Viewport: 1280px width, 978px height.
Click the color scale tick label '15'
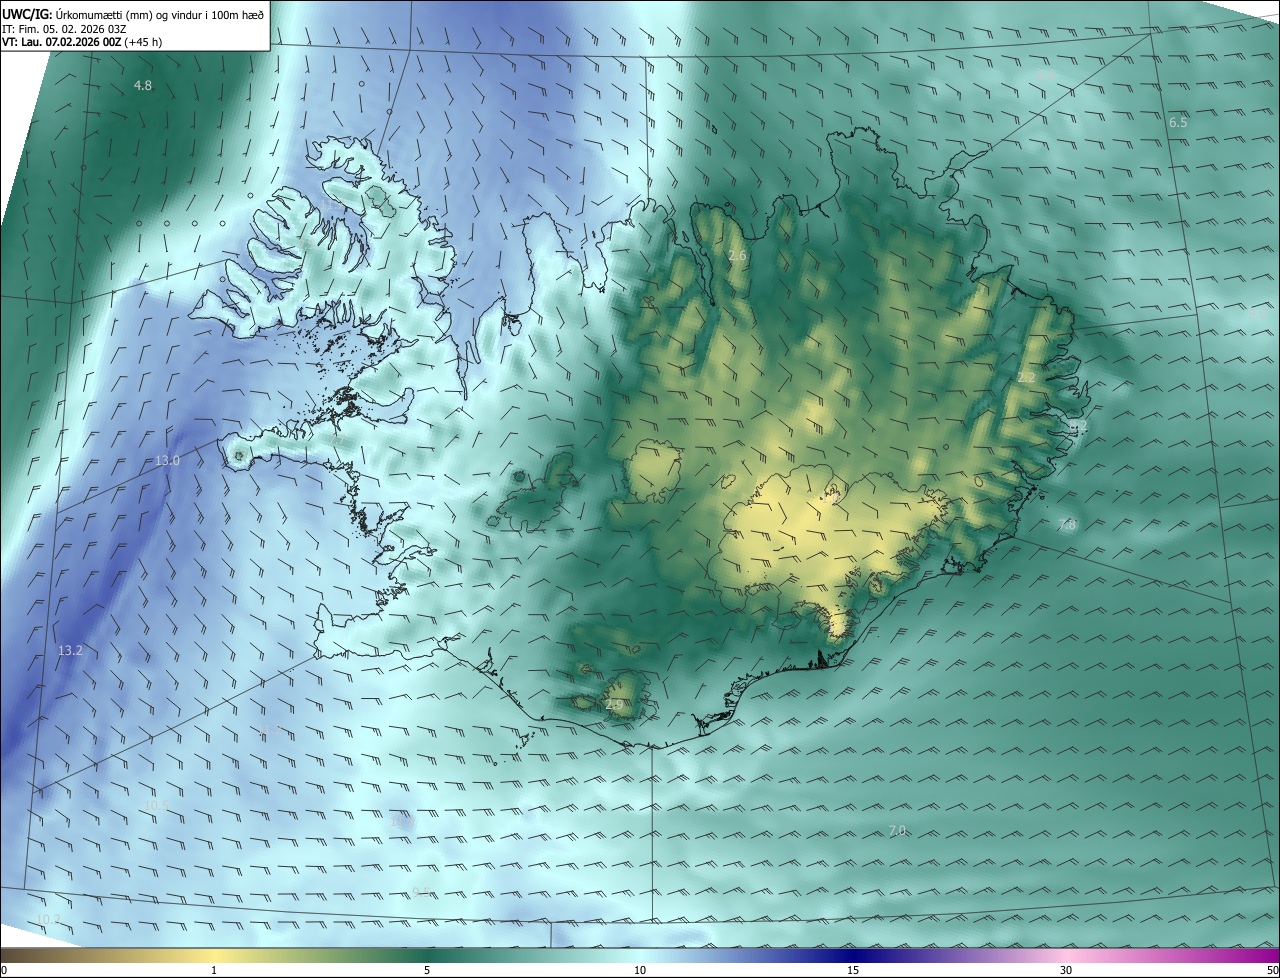click(x=853, y=970)
